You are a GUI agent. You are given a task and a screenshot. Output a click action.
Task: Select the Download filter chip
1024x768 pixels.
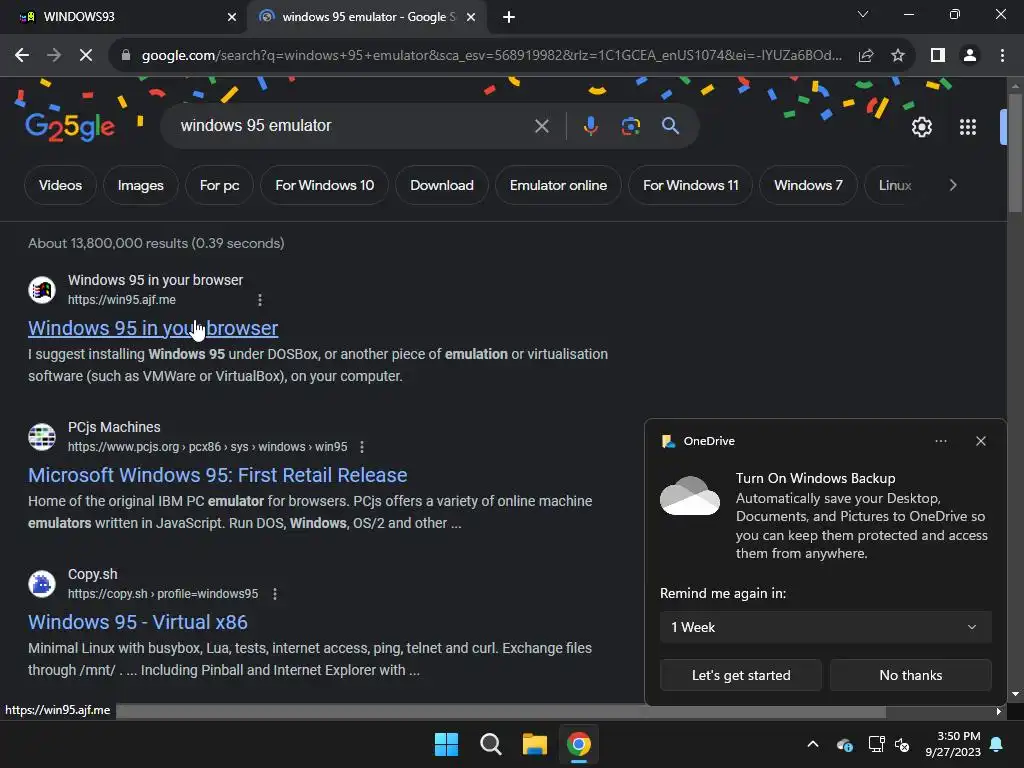click(x=441, y=185)
